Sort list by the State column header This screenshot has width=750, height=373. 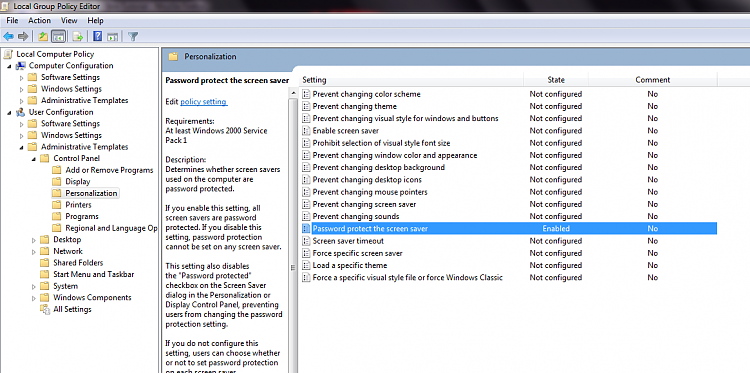pyautogui.click(x=556, y=80)
